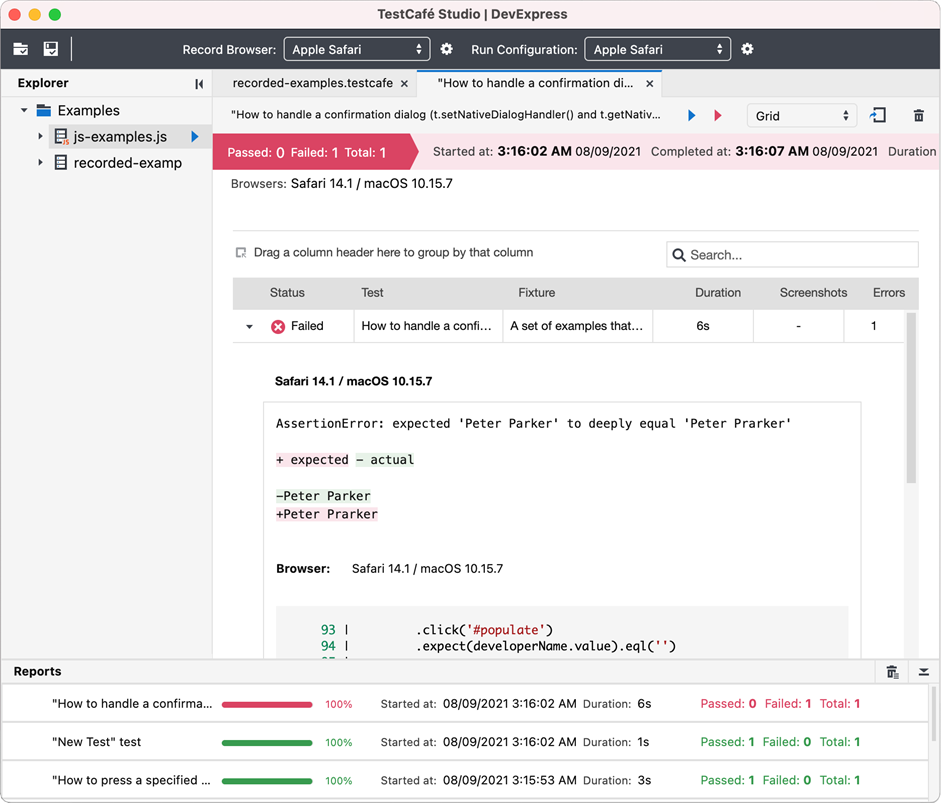Clear all reports in the Reports panel

[892, 672]
